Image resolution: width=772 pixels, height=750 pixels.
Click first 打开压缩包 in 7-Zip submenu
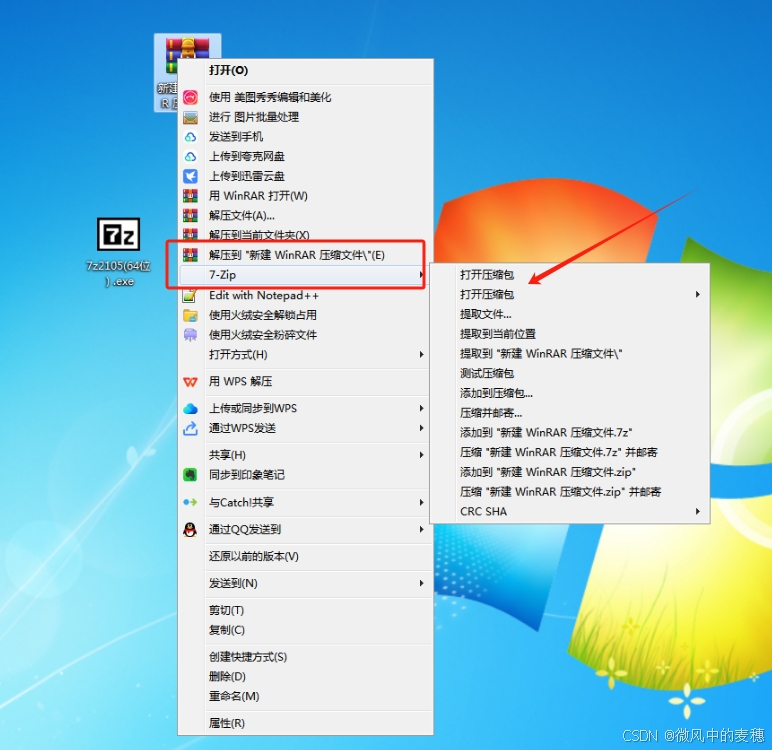pyautogui.click(x=570, y=275)
